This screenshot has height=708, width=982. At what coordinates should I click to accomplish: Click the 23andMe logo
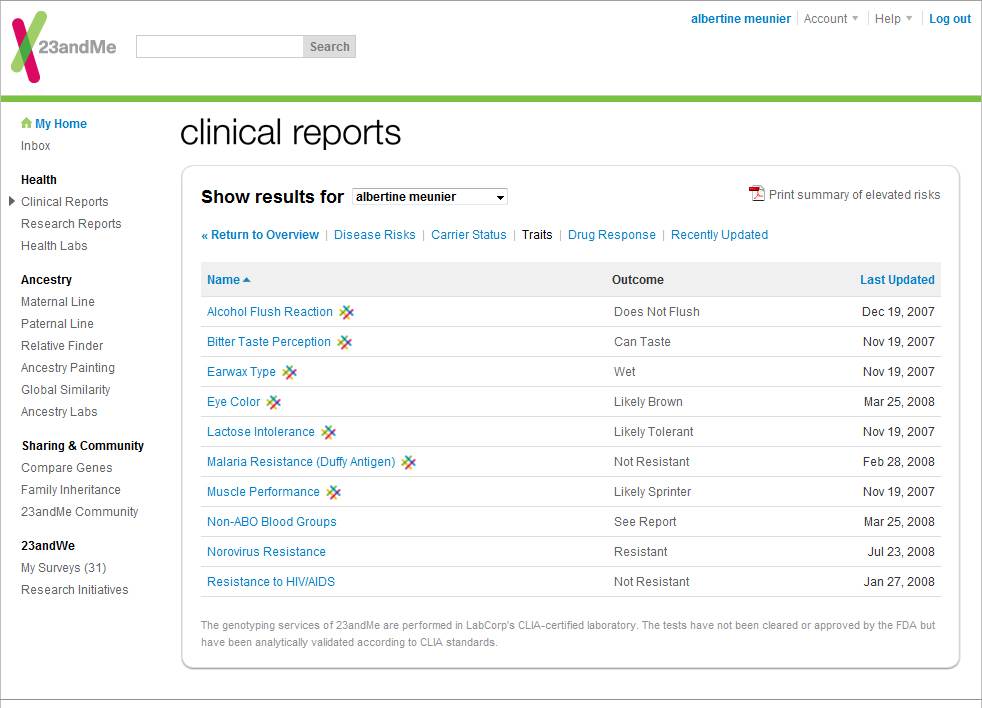(64, 47)
